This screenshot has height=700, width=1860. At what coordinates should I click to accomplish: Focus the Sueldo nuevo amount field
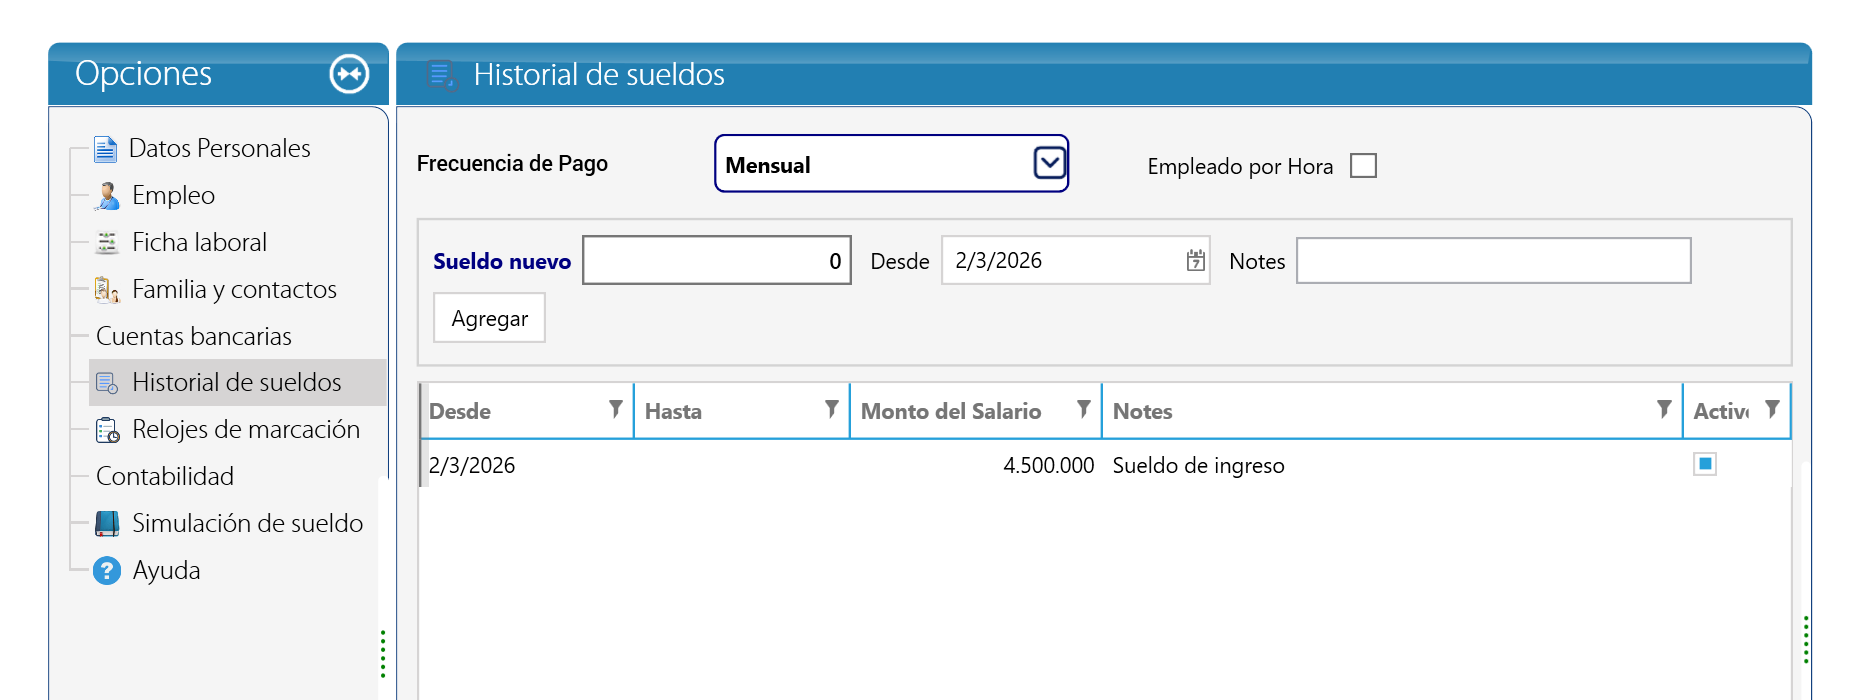point(717,260)
